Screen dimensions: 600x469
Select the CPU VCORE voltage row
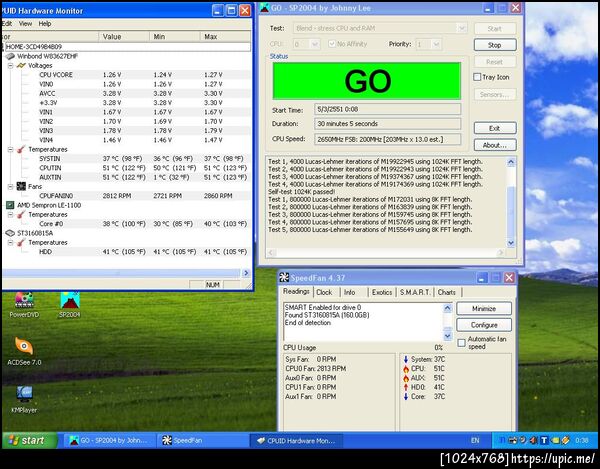click(145, 75)
